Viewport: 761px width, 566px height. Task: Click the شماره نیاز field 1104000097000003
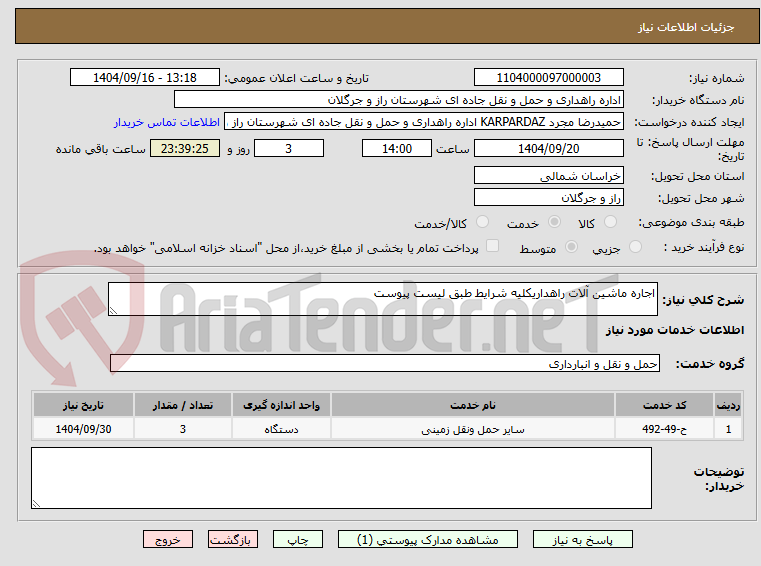(548, 77)
